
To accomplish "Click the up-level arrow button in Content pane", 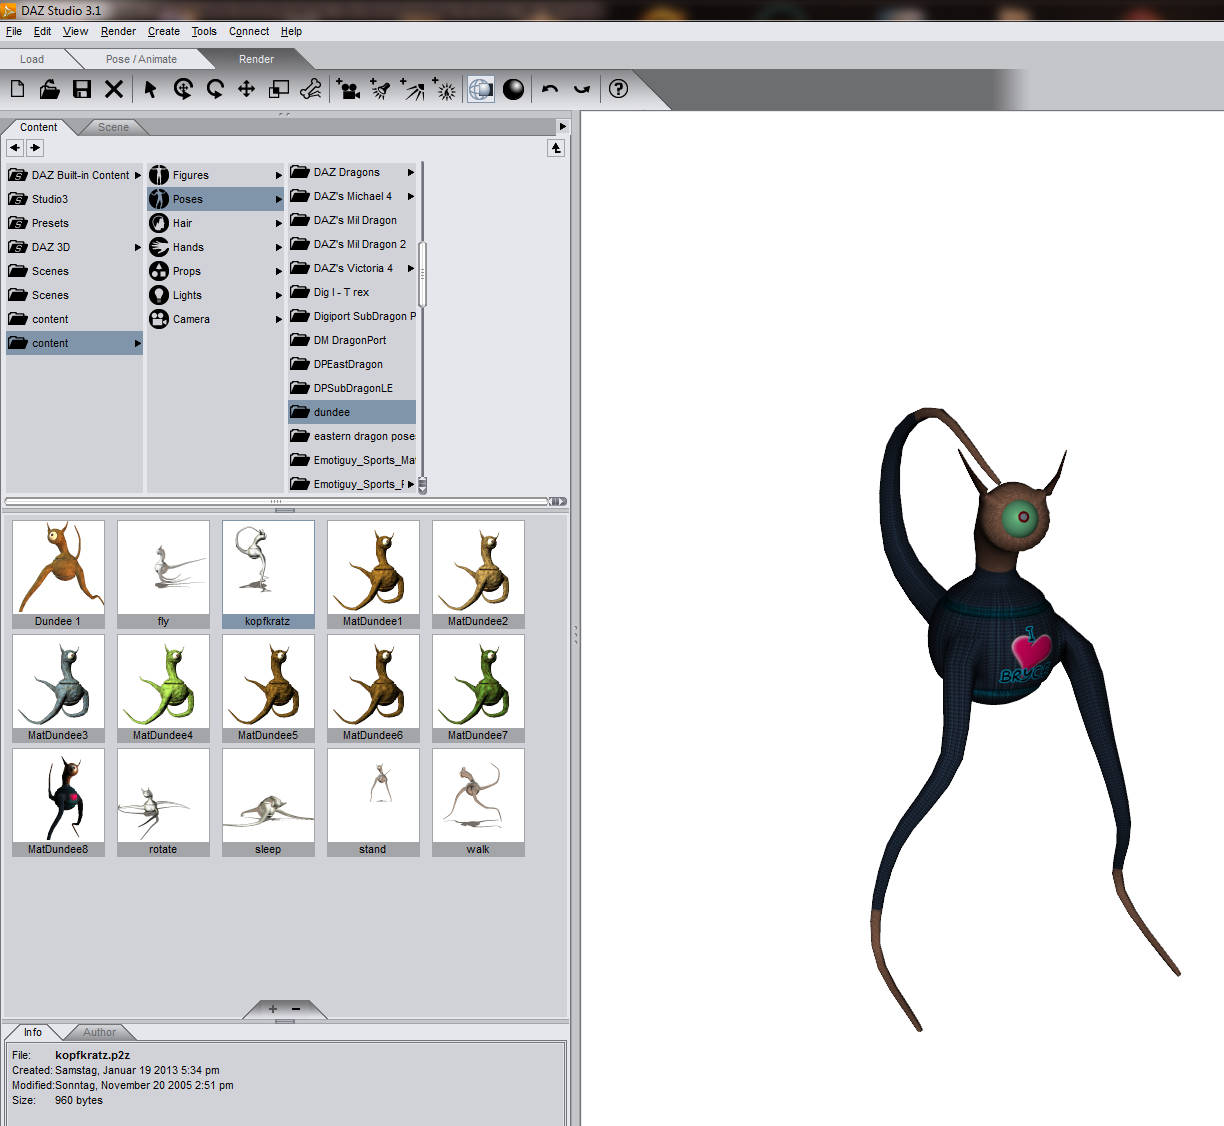I will click(x=556, y=148).
